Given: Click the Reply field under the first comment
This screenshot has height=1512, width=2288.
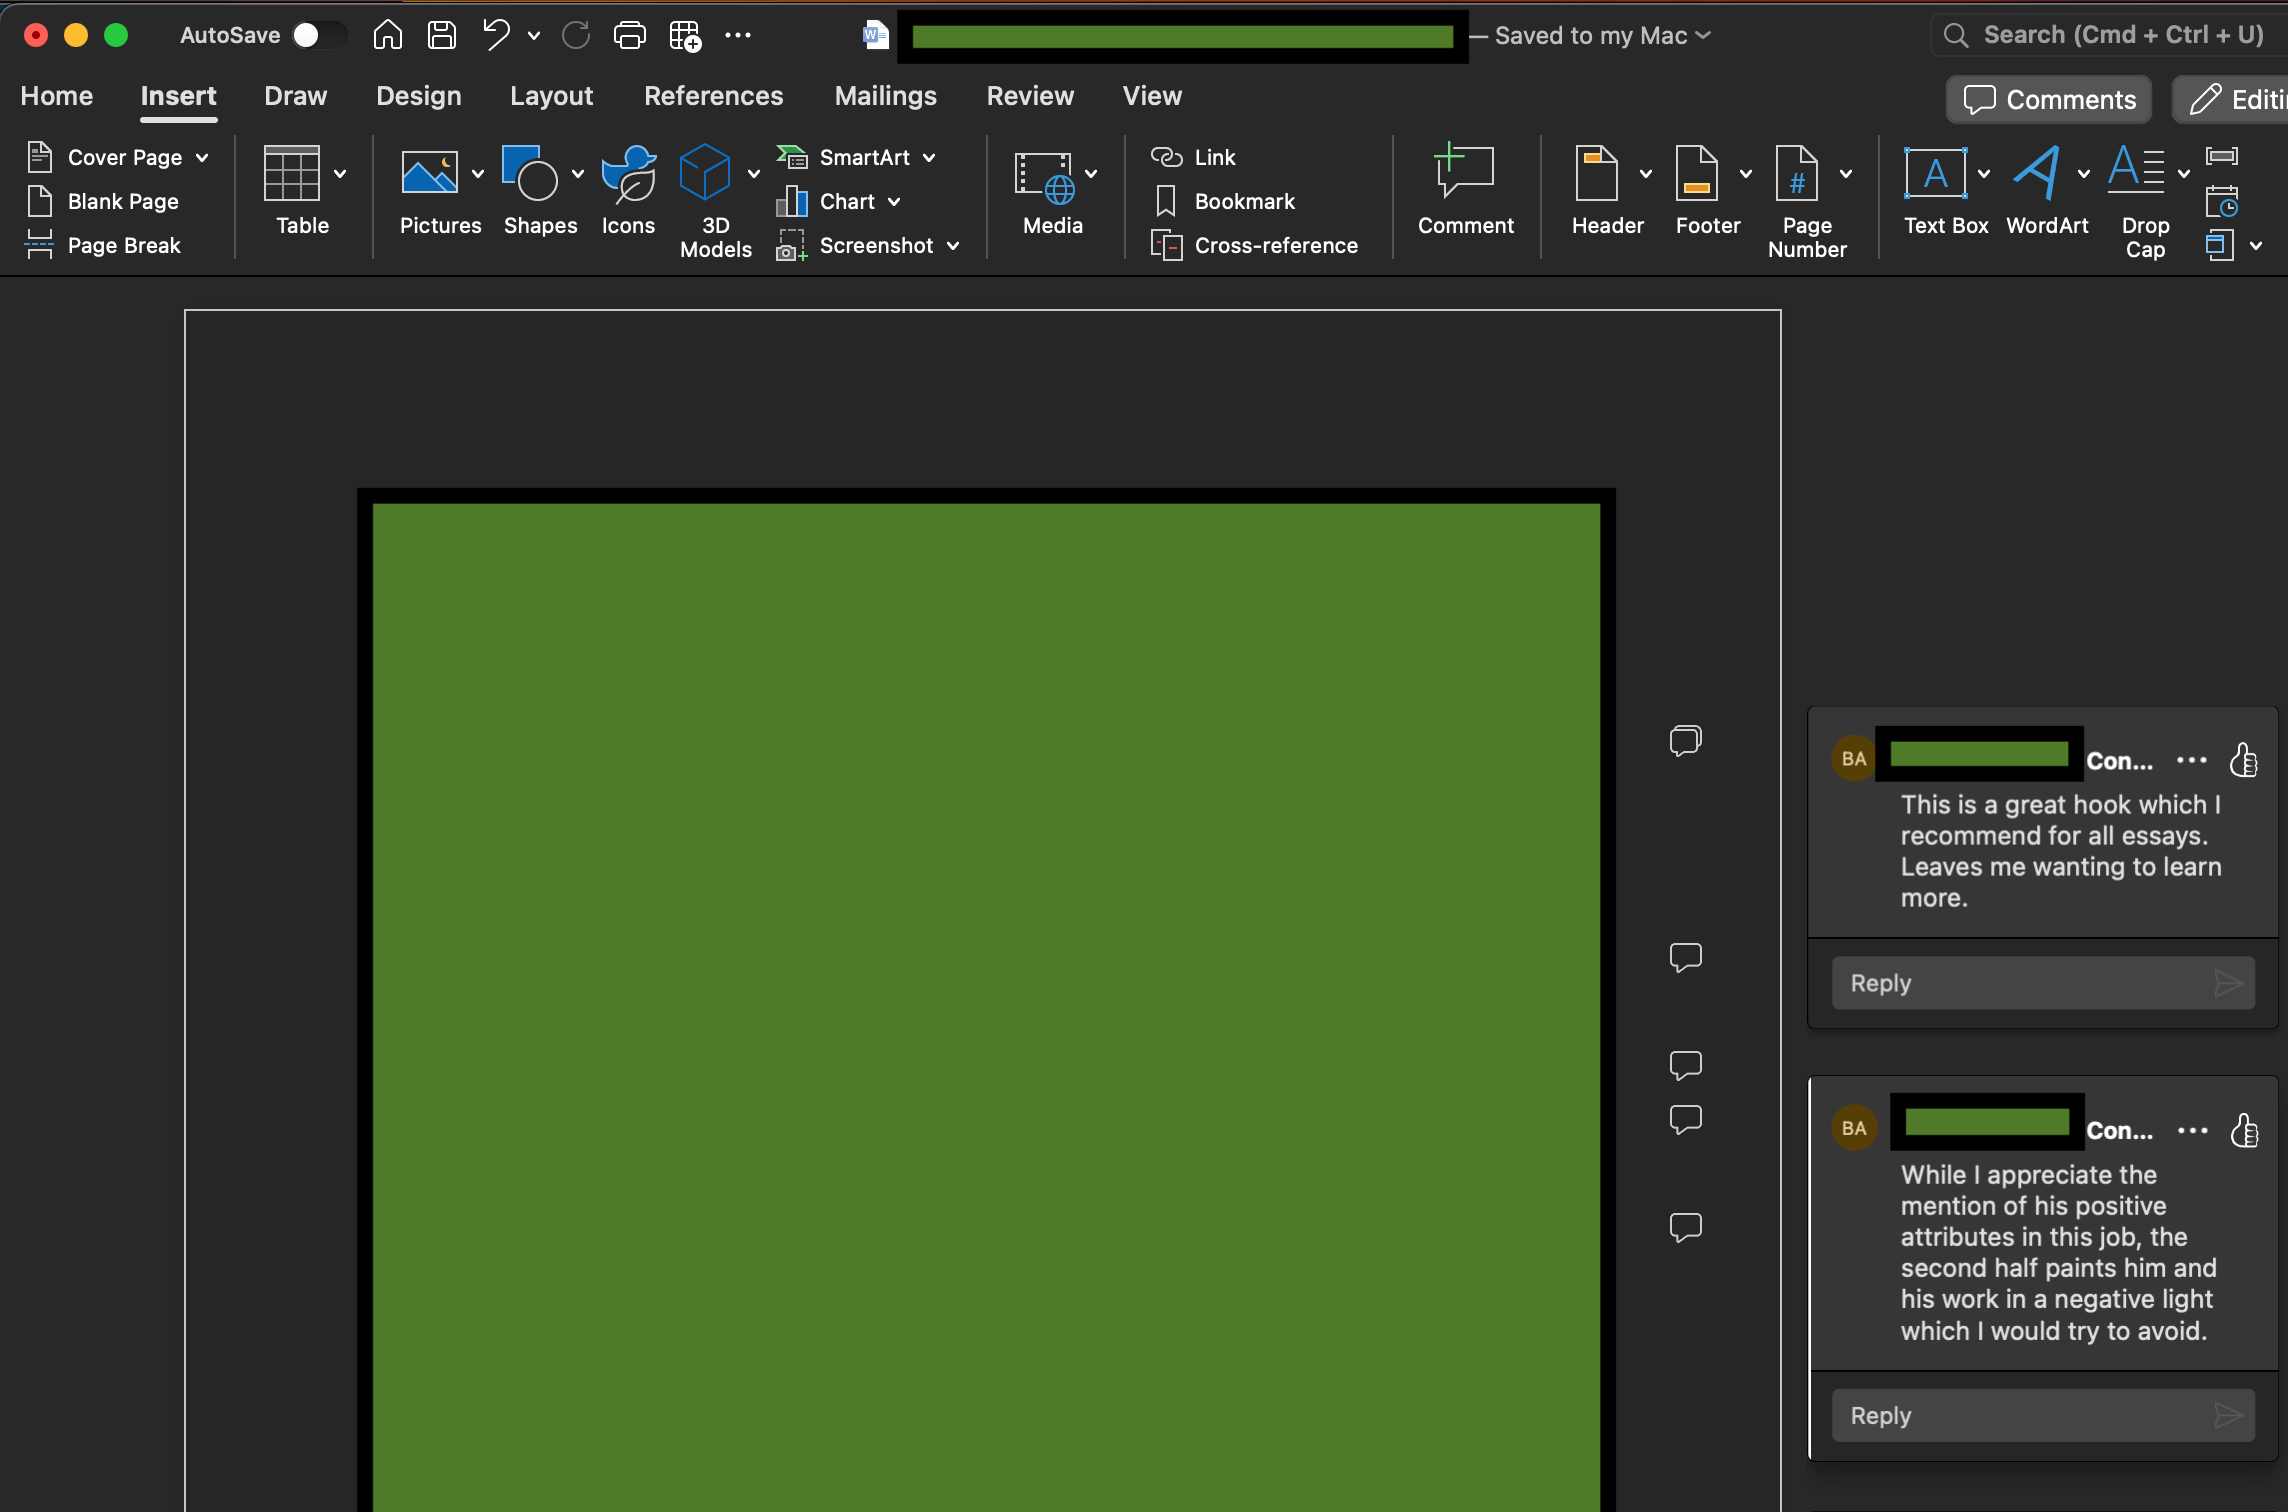Looking at the screenshot, I should tap(2043, 983).
